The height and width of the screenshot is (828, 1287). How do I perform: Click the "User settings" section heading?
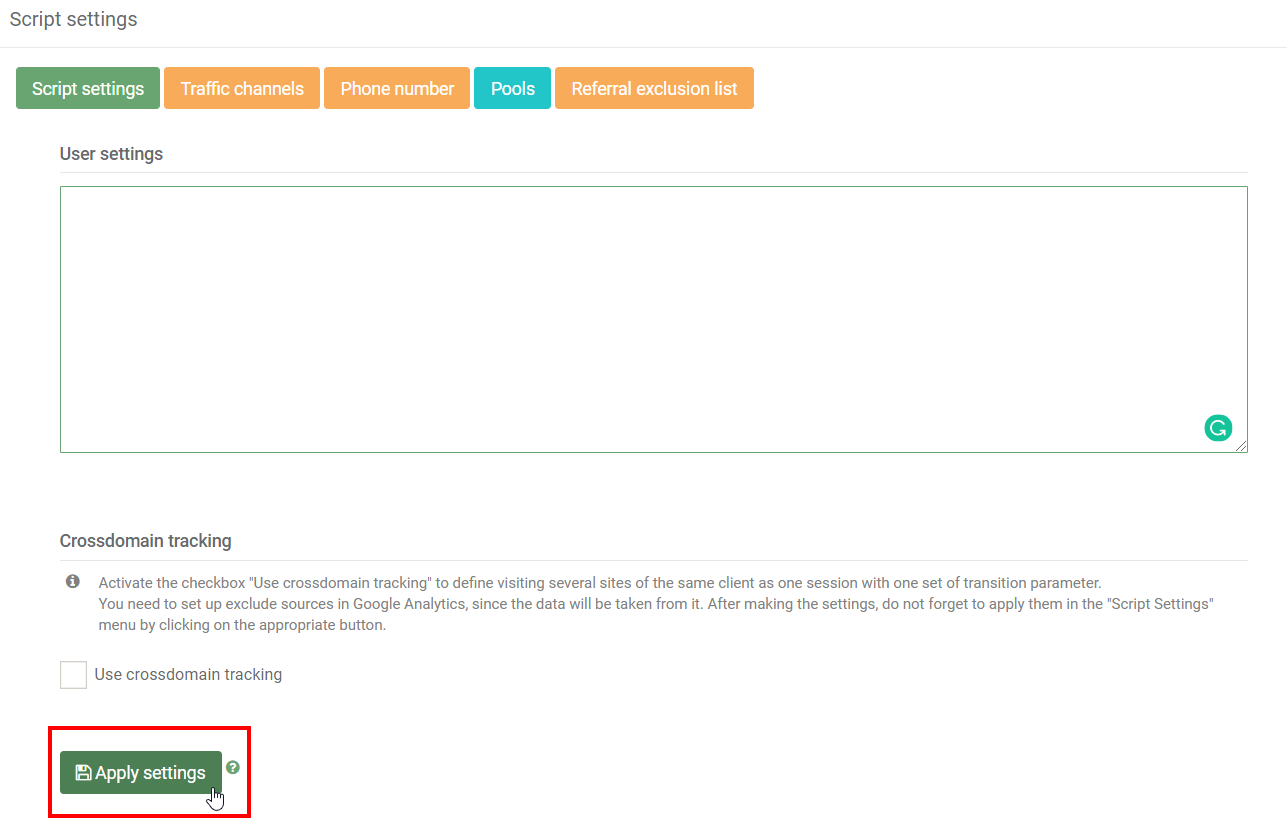pos(111,154)
